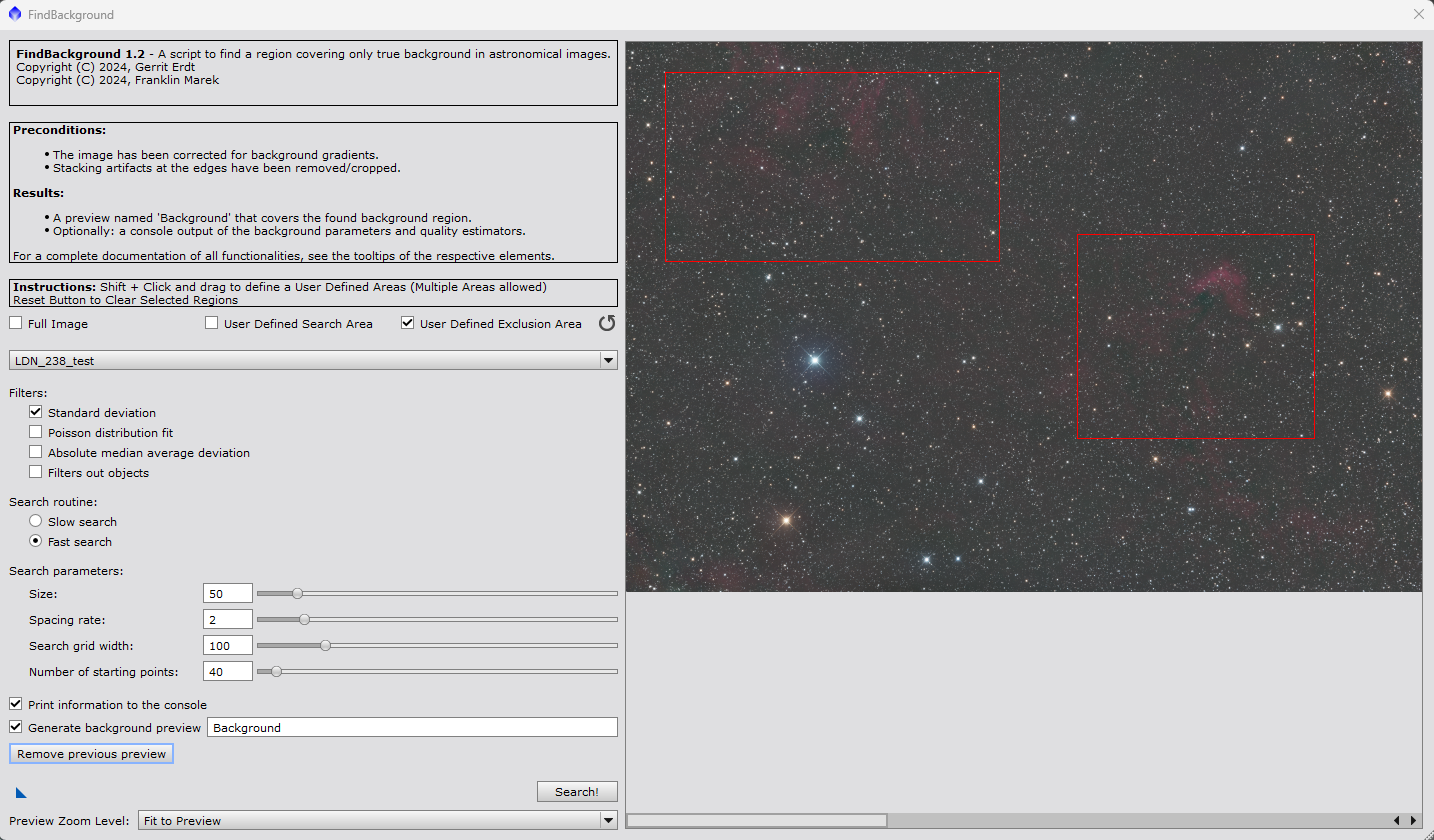
Task: Click the Size slider handle
Action: (x=297, y=593)
